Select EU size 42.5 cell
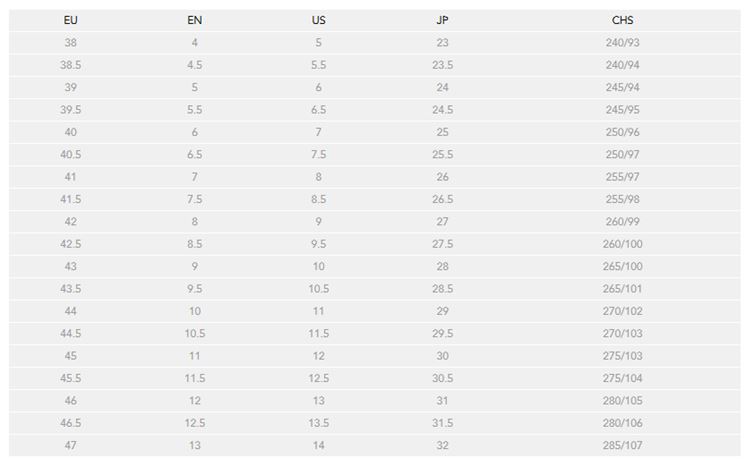750x465 pixels. point(71,244)
